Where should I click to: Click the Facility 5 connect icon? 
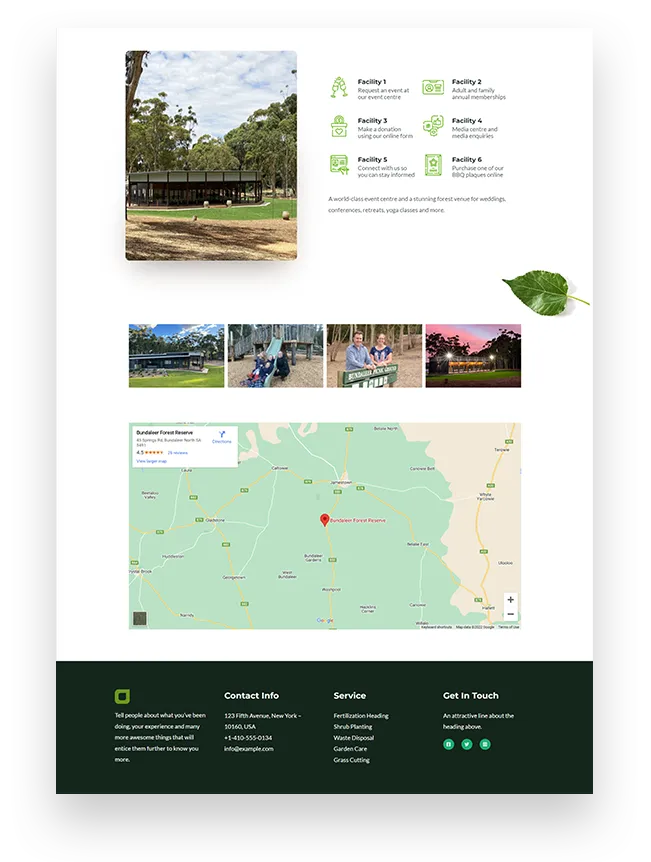pos(339,165)
